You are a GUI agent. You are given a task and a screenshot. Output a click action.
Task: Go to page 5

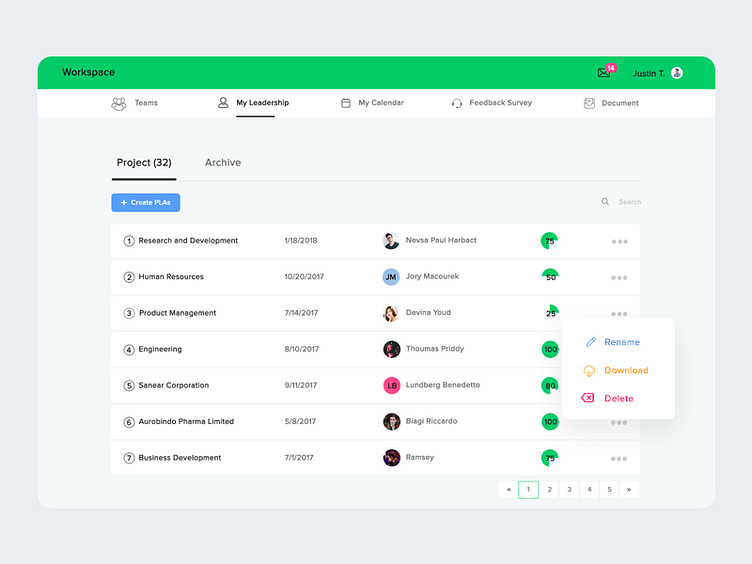pos(610,490)
